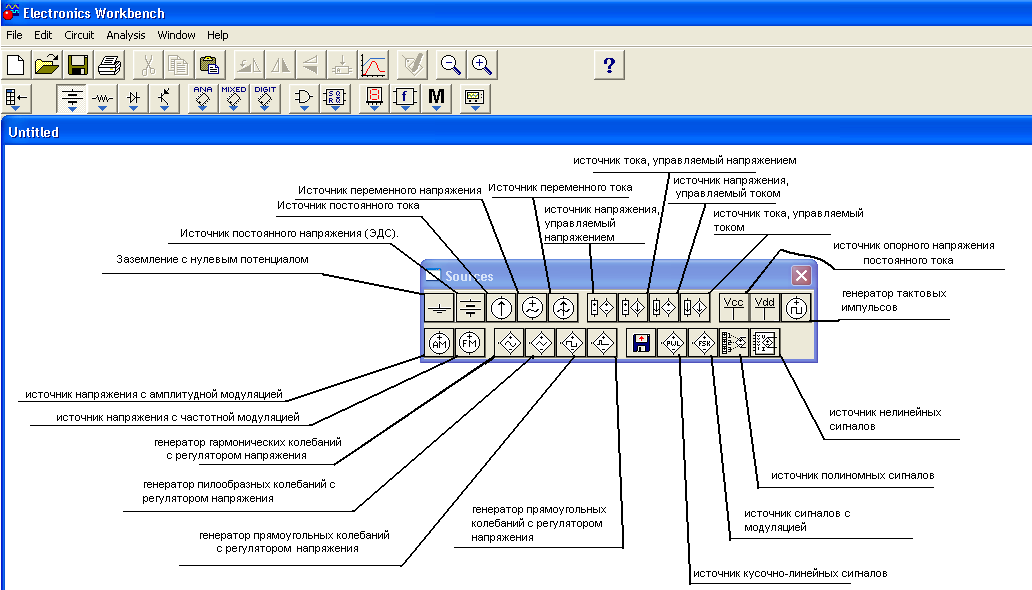Viewport: 1032px width, 590px height.
Task: Open the ANA analog ICs bin
Action: point(203,98)
